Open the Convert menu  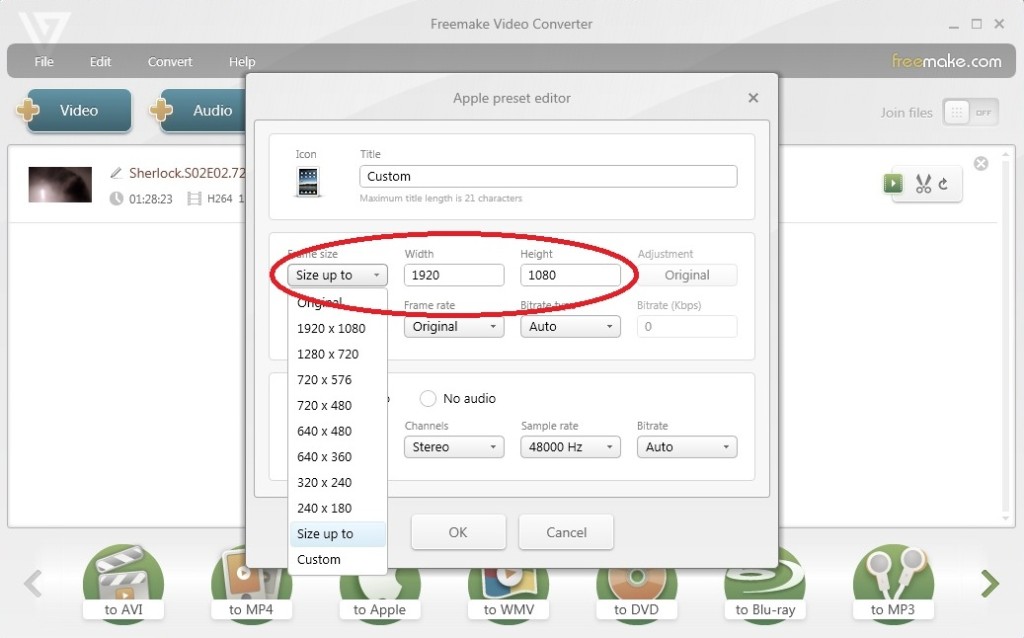point(169,61)
